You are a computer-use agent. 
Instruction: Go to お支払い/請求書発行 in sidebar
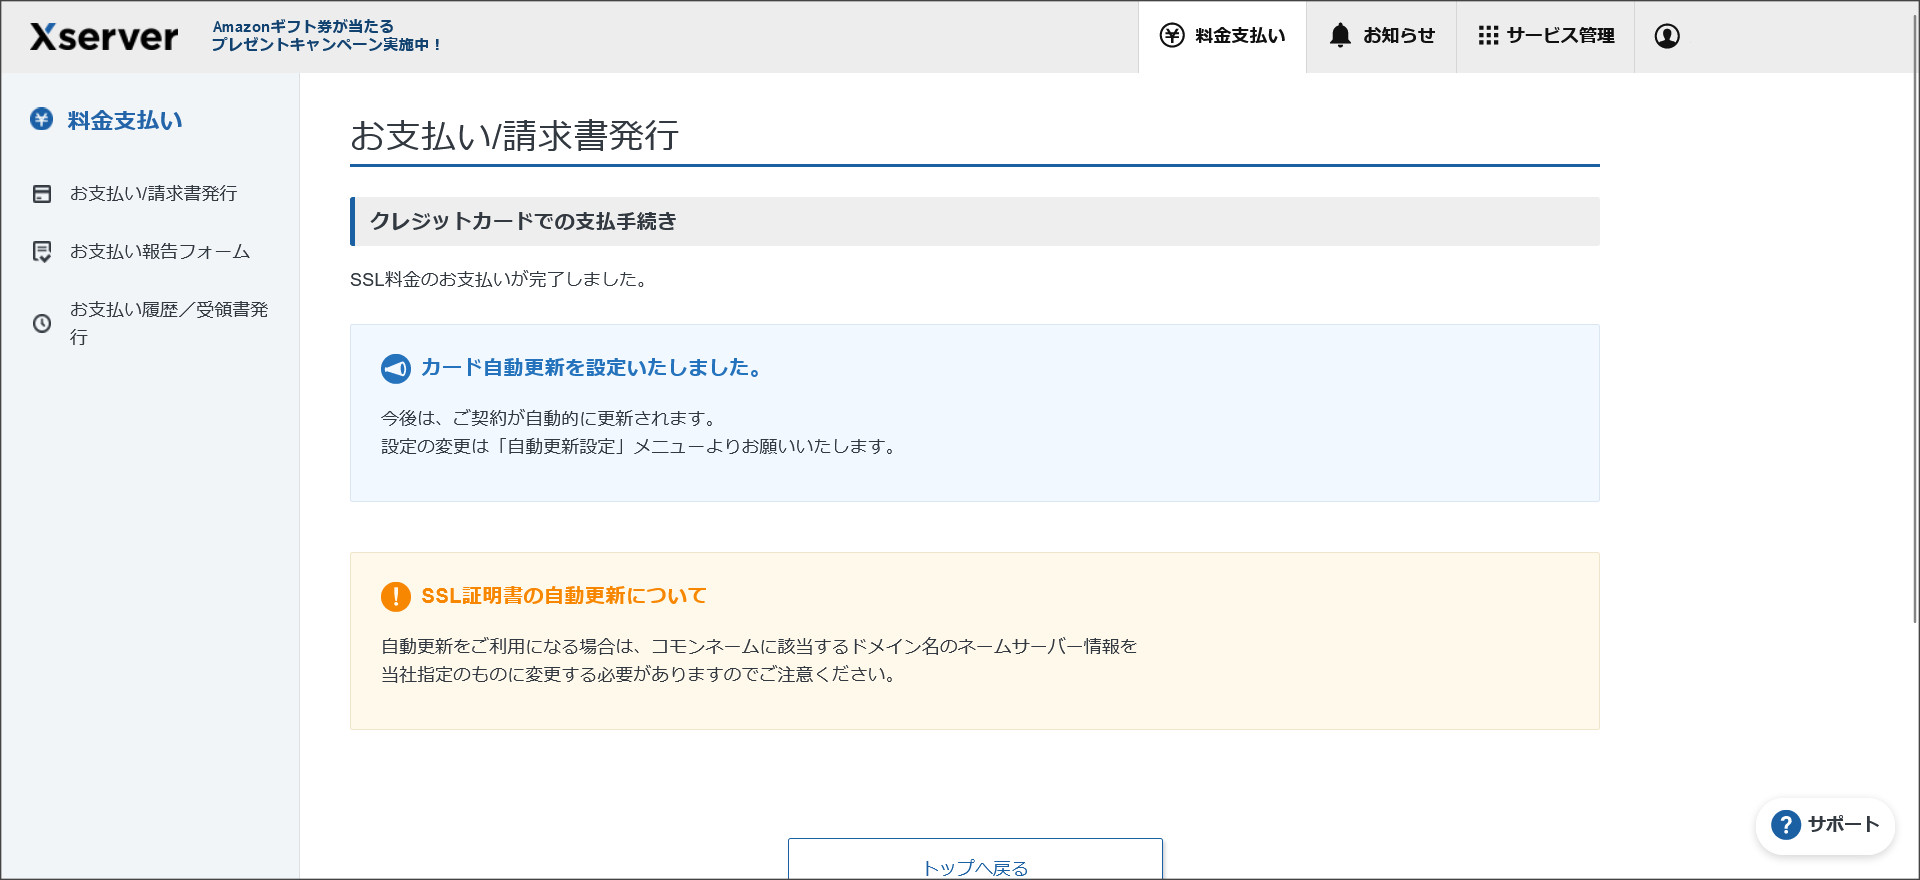tap(153, 193)
